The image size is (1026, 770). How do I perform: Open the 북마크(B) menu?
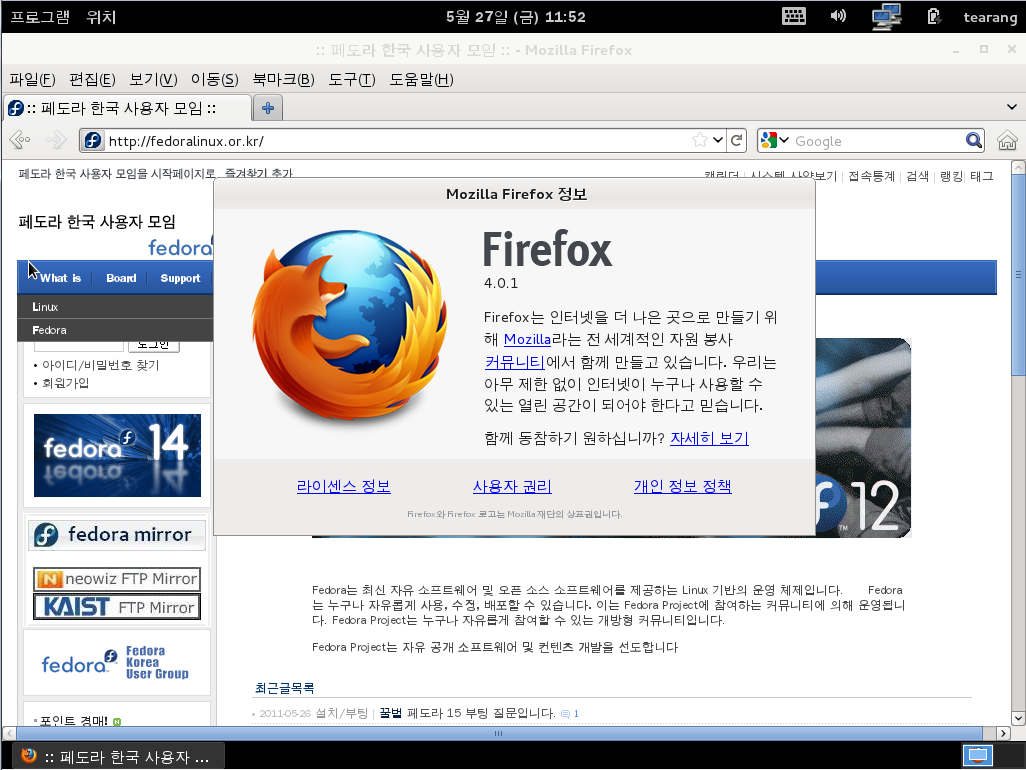coord(283,80)
